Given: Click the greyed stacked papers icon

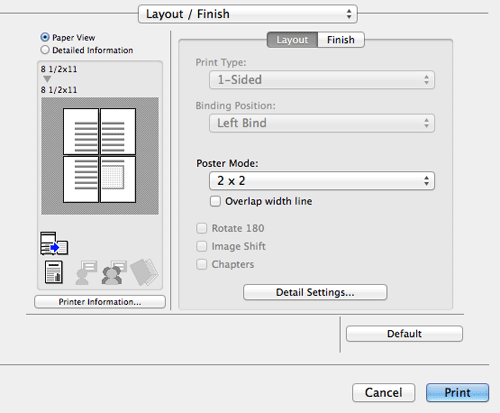Looking at the screenshot, I should click(144, 272).
